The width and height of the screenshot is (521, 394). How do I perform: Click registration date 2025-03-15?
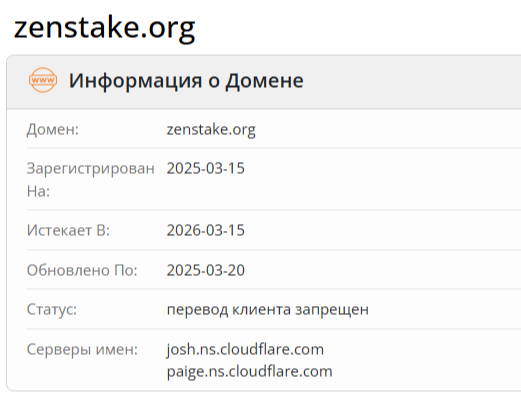(x=206, y=168)
